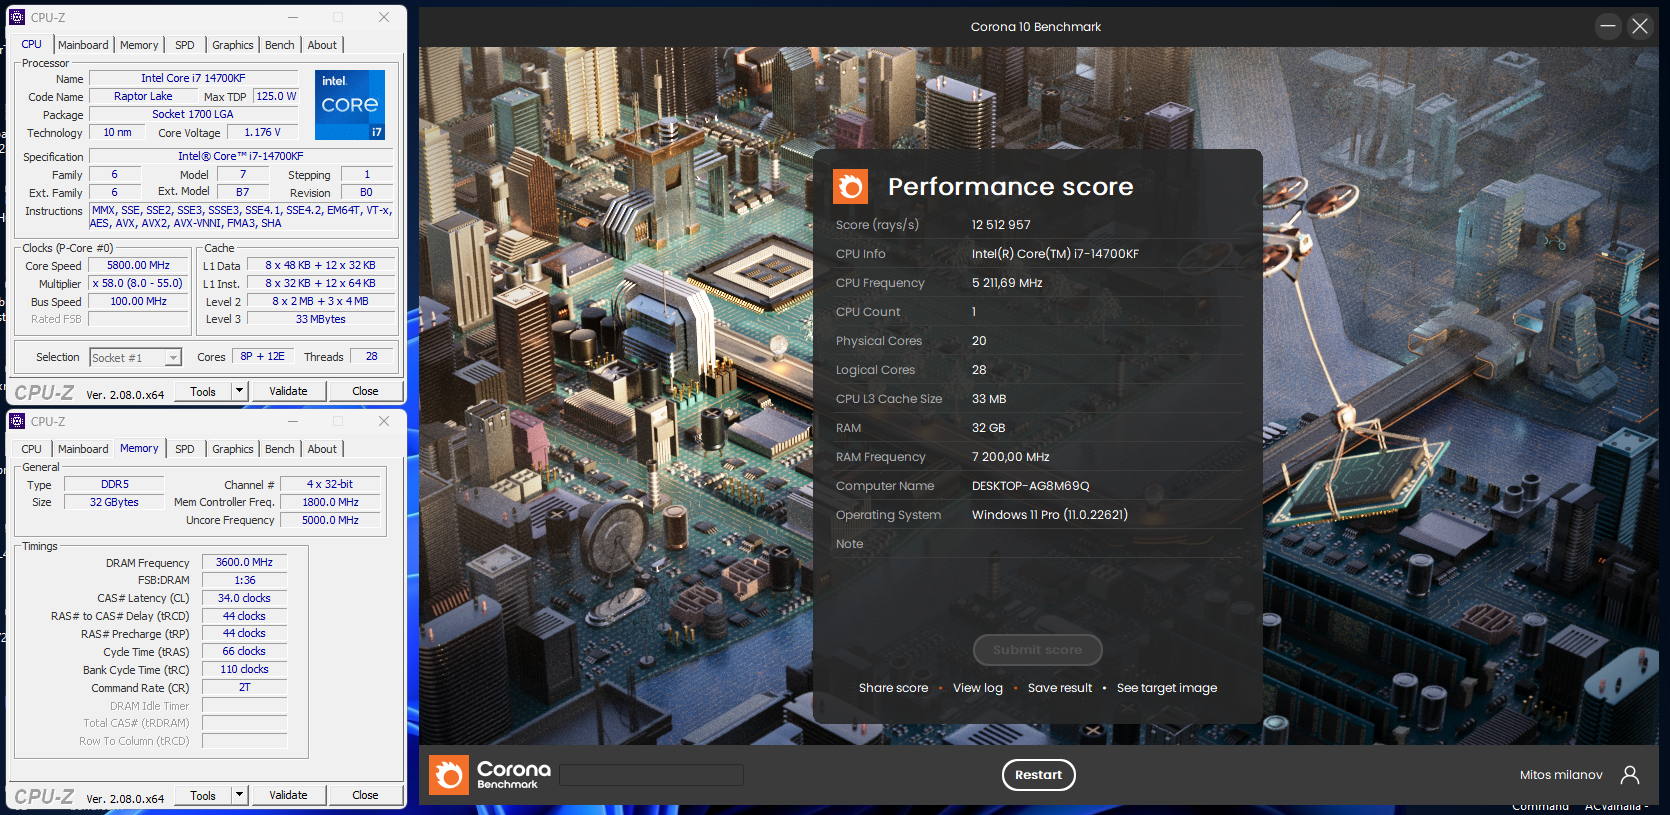The image size is (1670, 815).
Task: Click the Command Rate value 2T
Action: pyautogui.click(x=244, y=687)
